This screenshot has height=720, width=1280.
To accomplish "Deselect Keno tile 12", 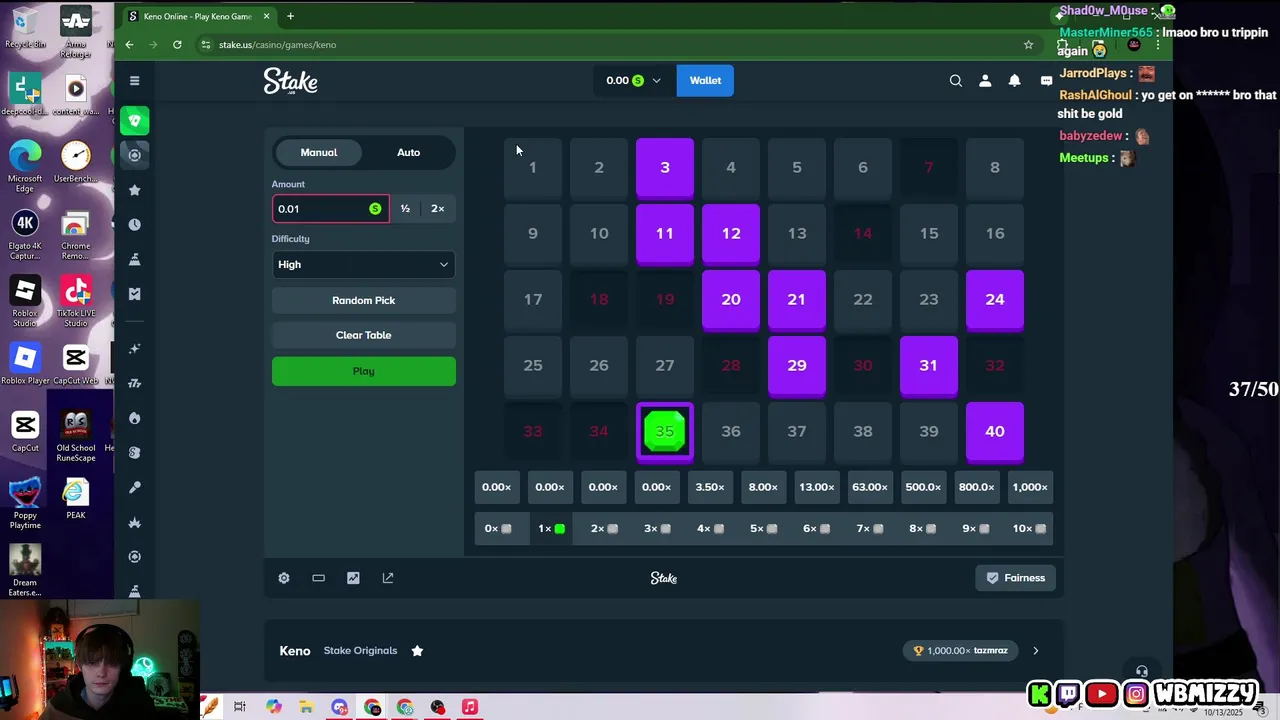I will coord(731,233).
